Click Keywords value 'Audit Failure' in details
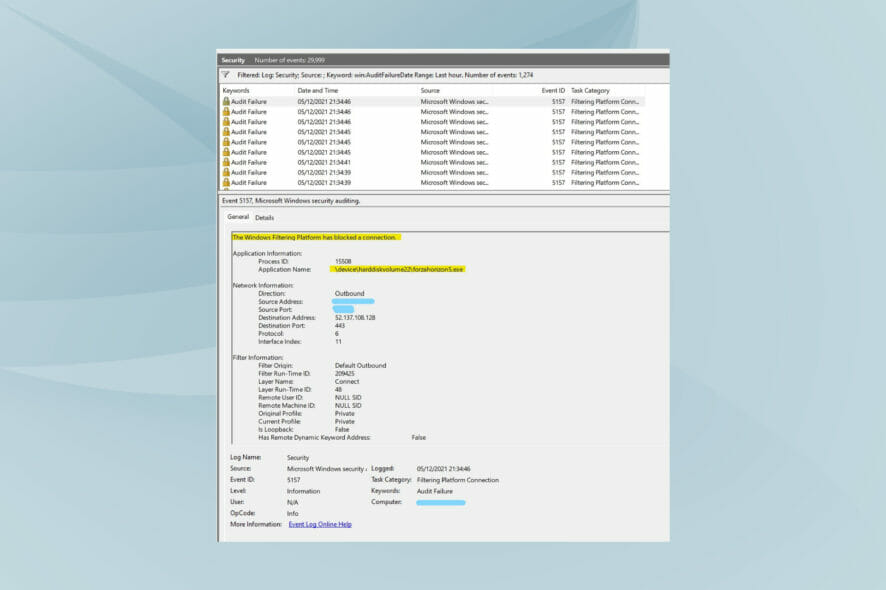 click(435, 491)
